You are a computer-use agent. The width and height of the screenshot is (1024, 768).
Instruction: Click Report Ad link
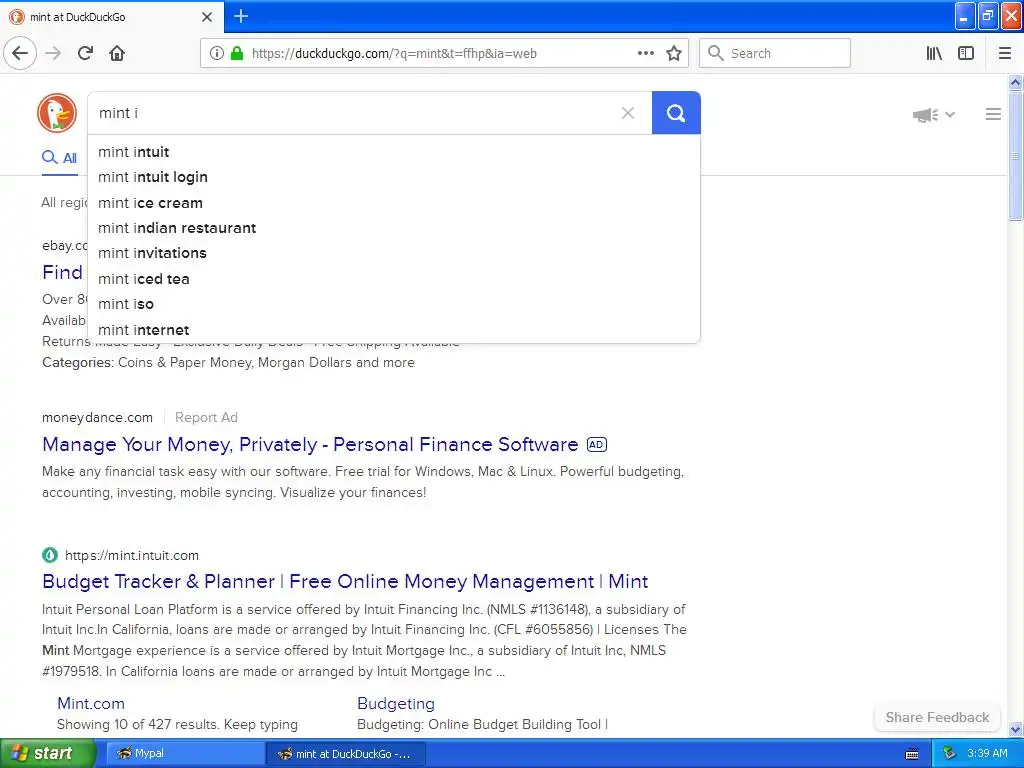206,417
